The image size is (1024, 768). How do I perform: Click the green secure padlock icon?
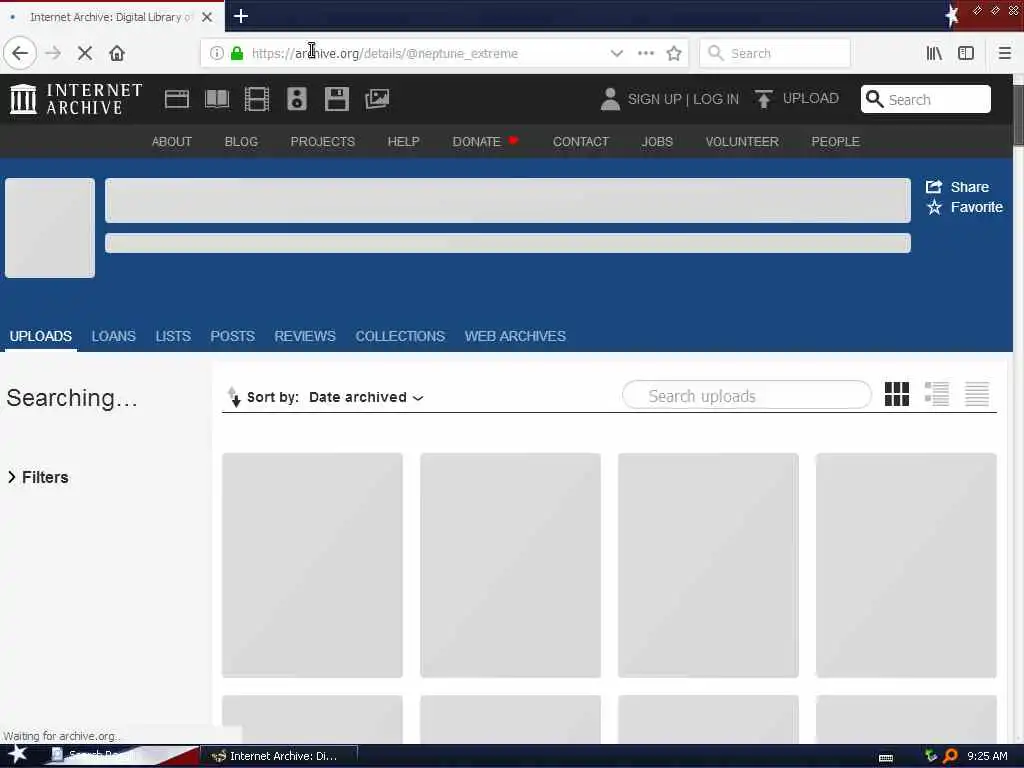point(237,53)
